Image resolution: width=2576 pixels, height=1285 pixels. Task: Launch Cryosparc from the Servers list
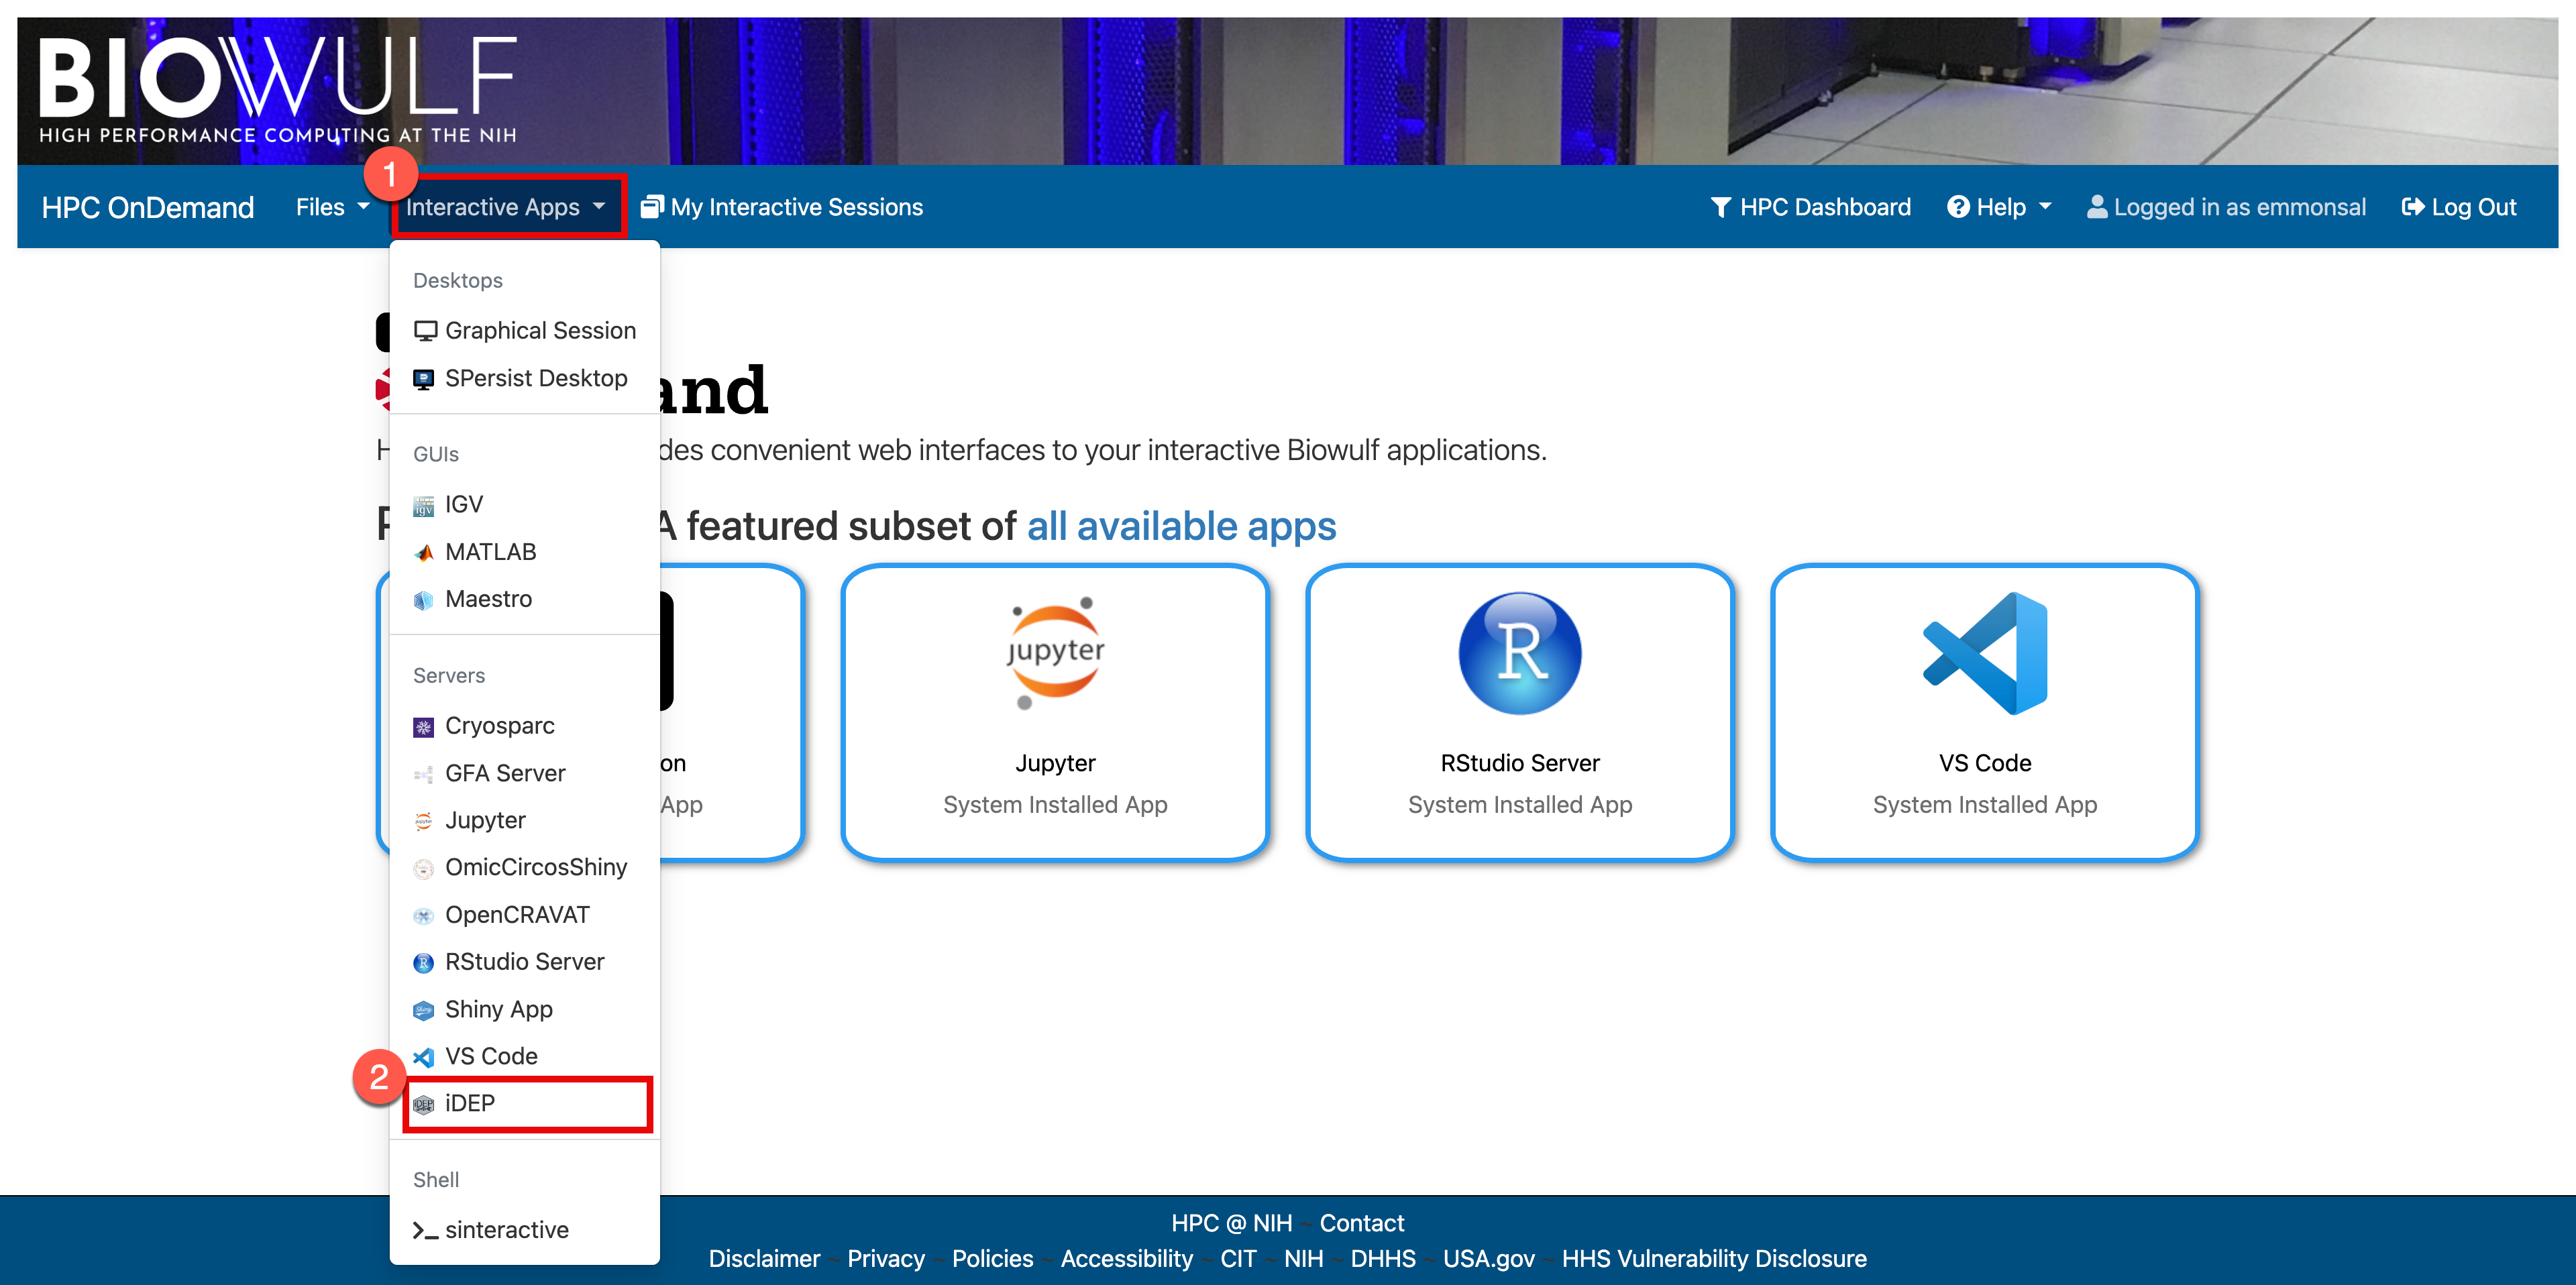click(525, 727)
